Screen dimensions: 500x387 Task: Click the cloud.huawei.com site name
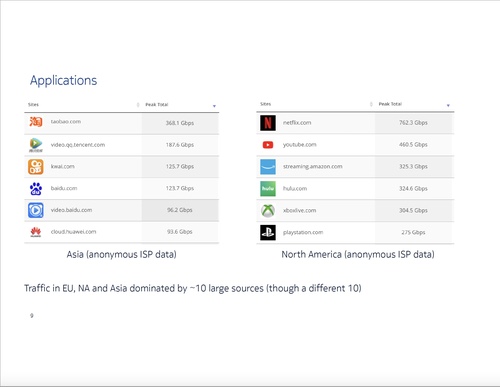click(73, 232)
